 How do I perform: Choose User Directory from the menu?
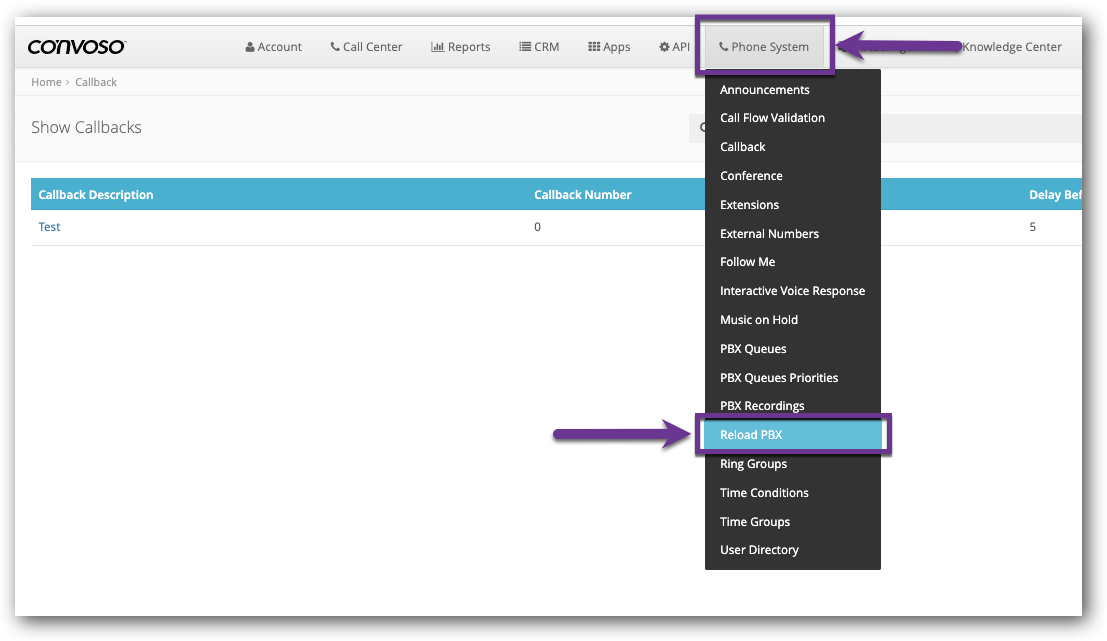point(759,549)
